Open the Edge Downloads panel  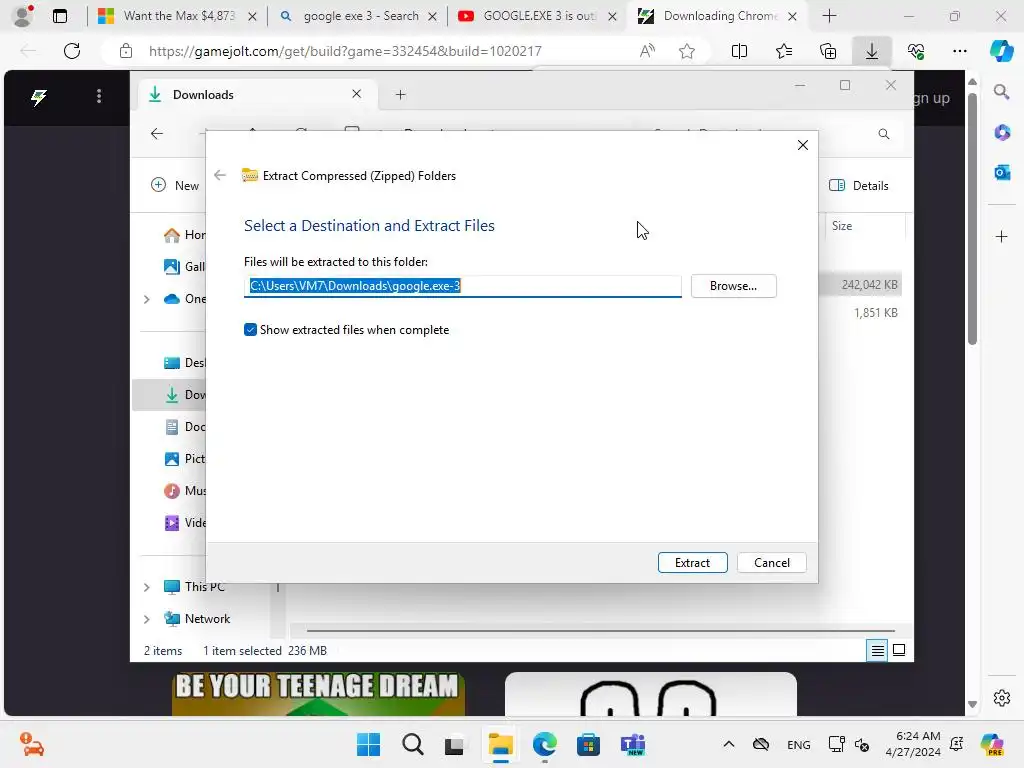[x=872, y=51]
